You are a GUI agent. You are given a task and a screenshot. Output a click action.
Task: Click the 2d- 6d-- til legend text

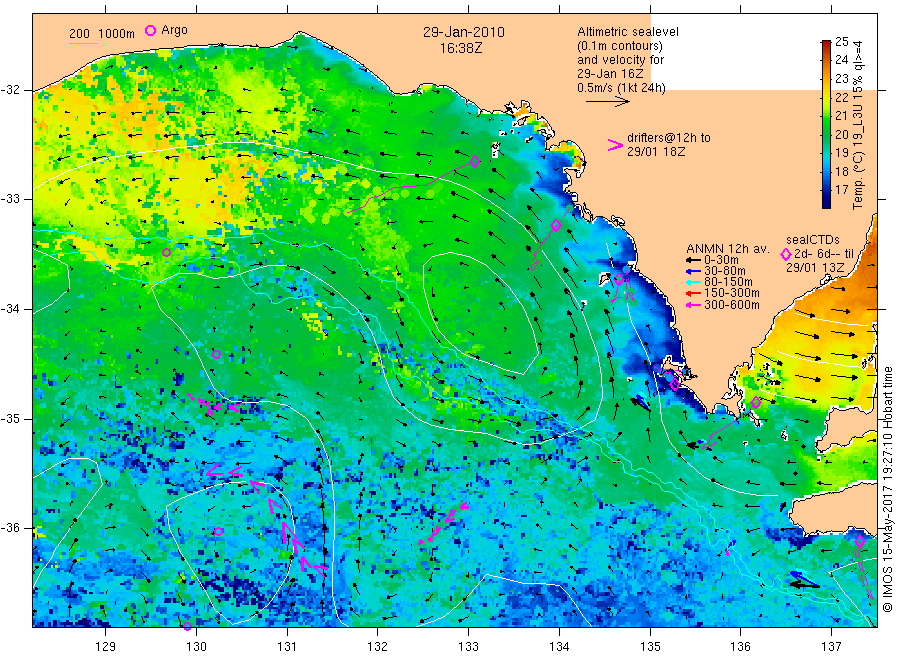pos(824,254)
